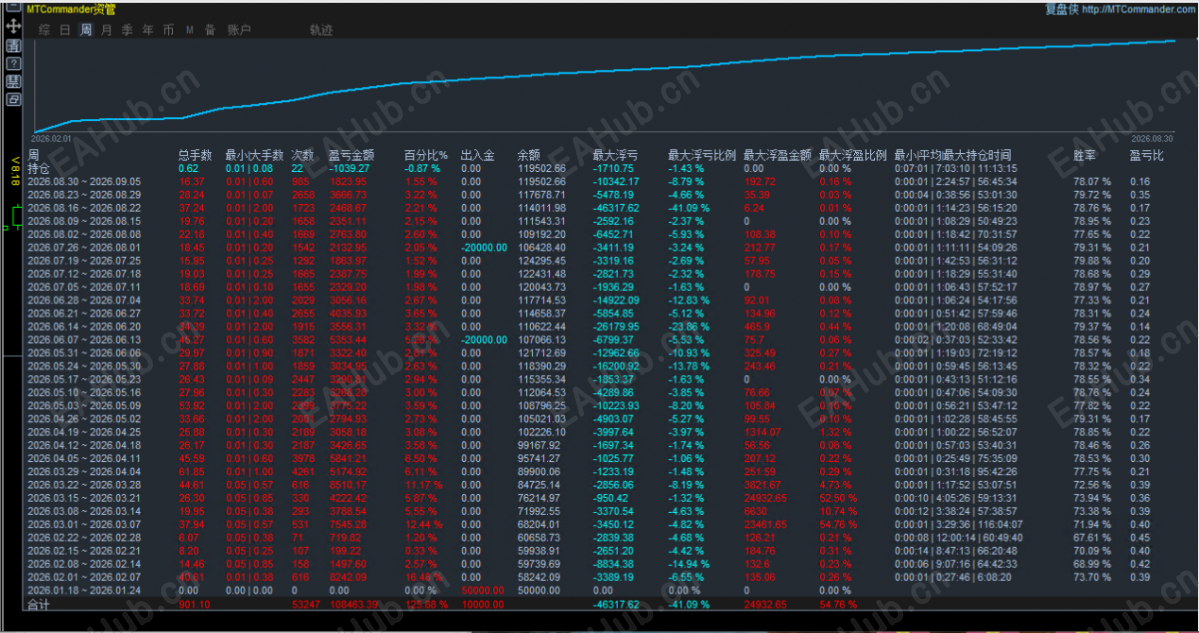Open the M tab

point(190,30)
